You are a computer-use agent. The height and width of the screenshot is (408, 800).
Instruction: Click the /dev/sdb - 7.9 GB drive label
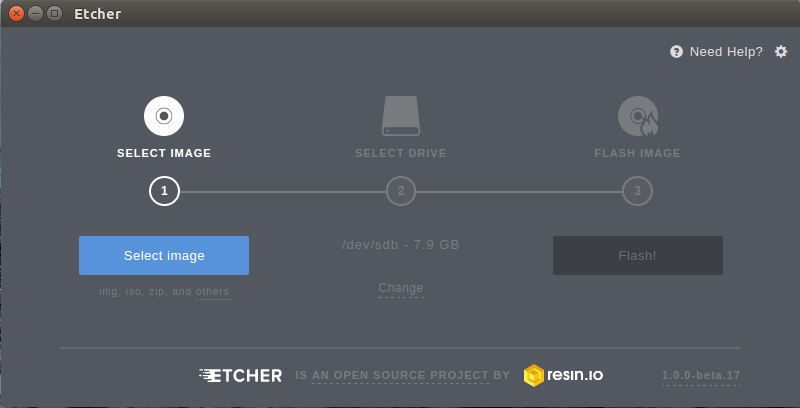pos(401,245)
